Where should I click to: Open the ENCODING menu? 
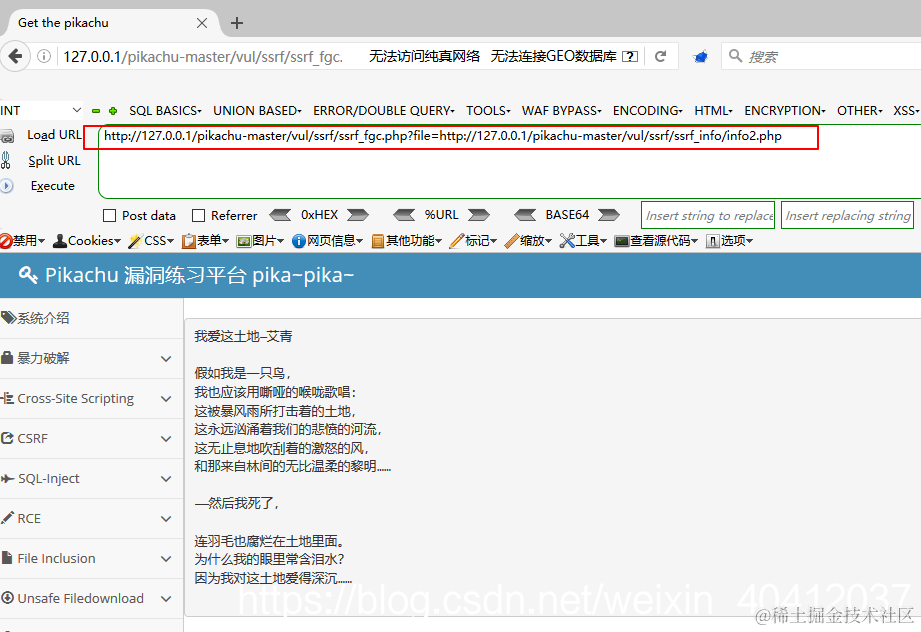tap(647, 110)
